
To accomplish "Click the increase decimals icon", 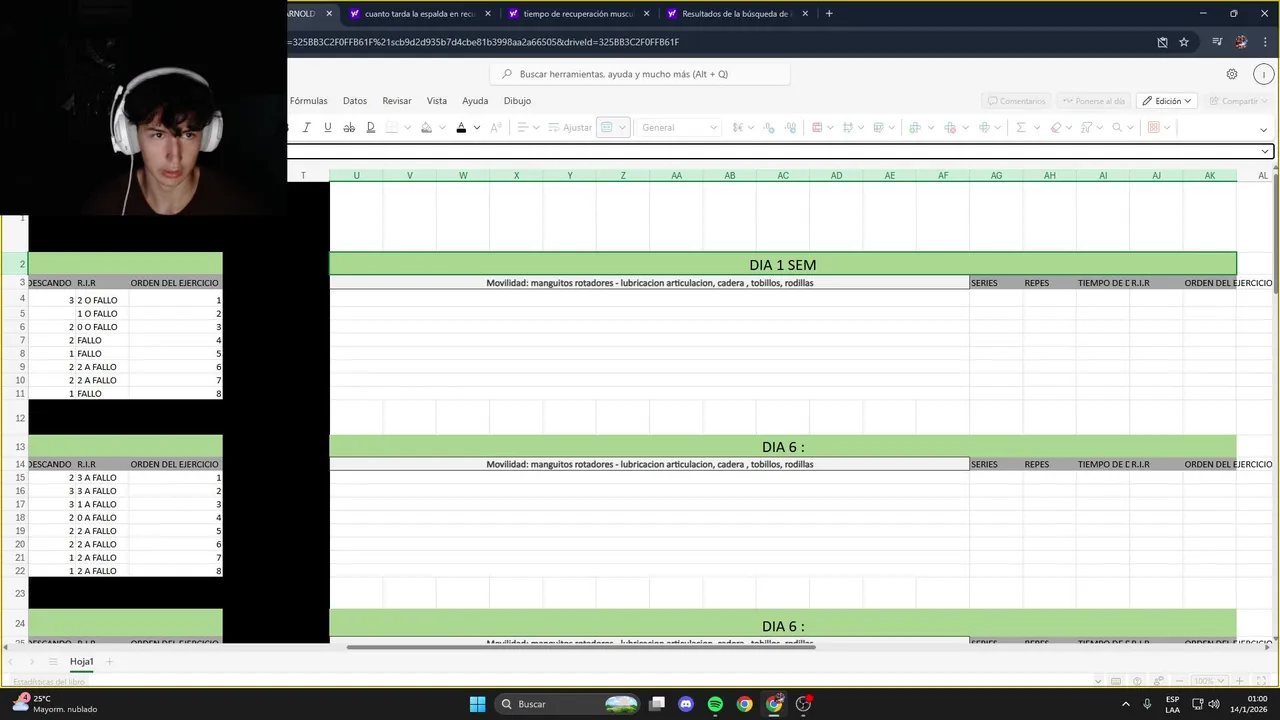I will (791, 128).
